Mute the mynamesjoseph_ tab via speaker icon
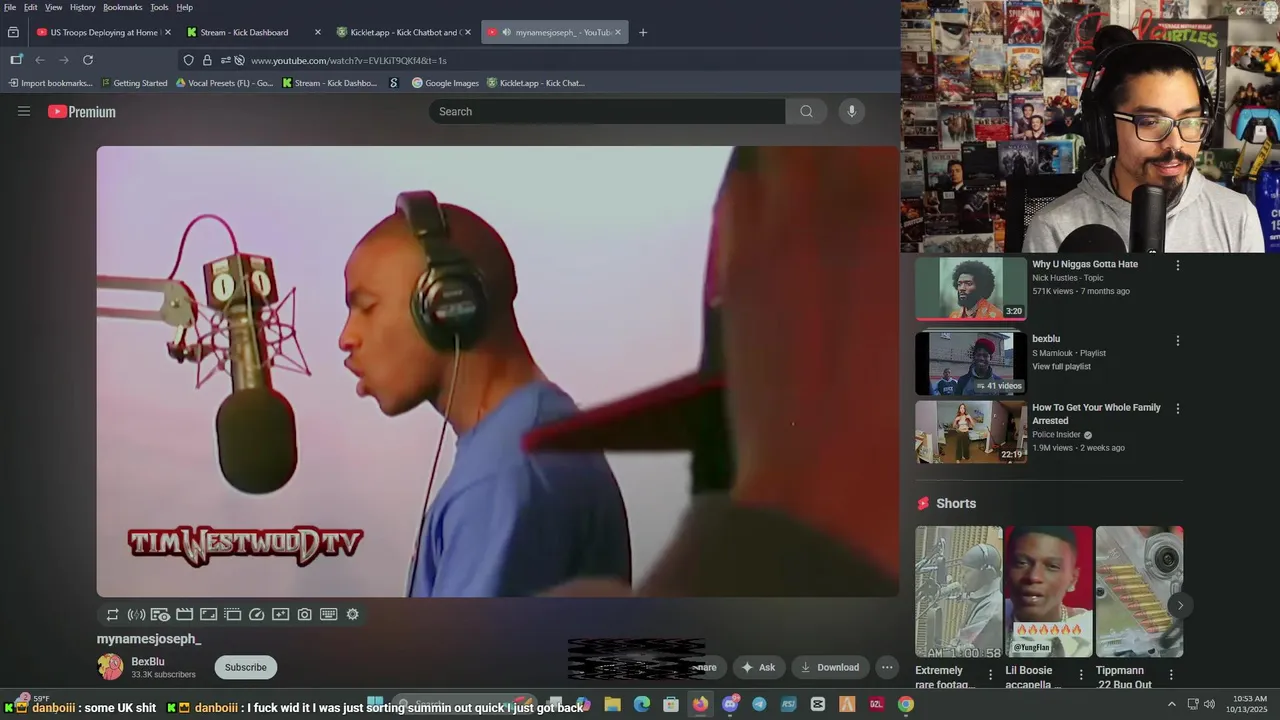The height and width of the screenshot is (720, 1280). click(x=506, y=32)
